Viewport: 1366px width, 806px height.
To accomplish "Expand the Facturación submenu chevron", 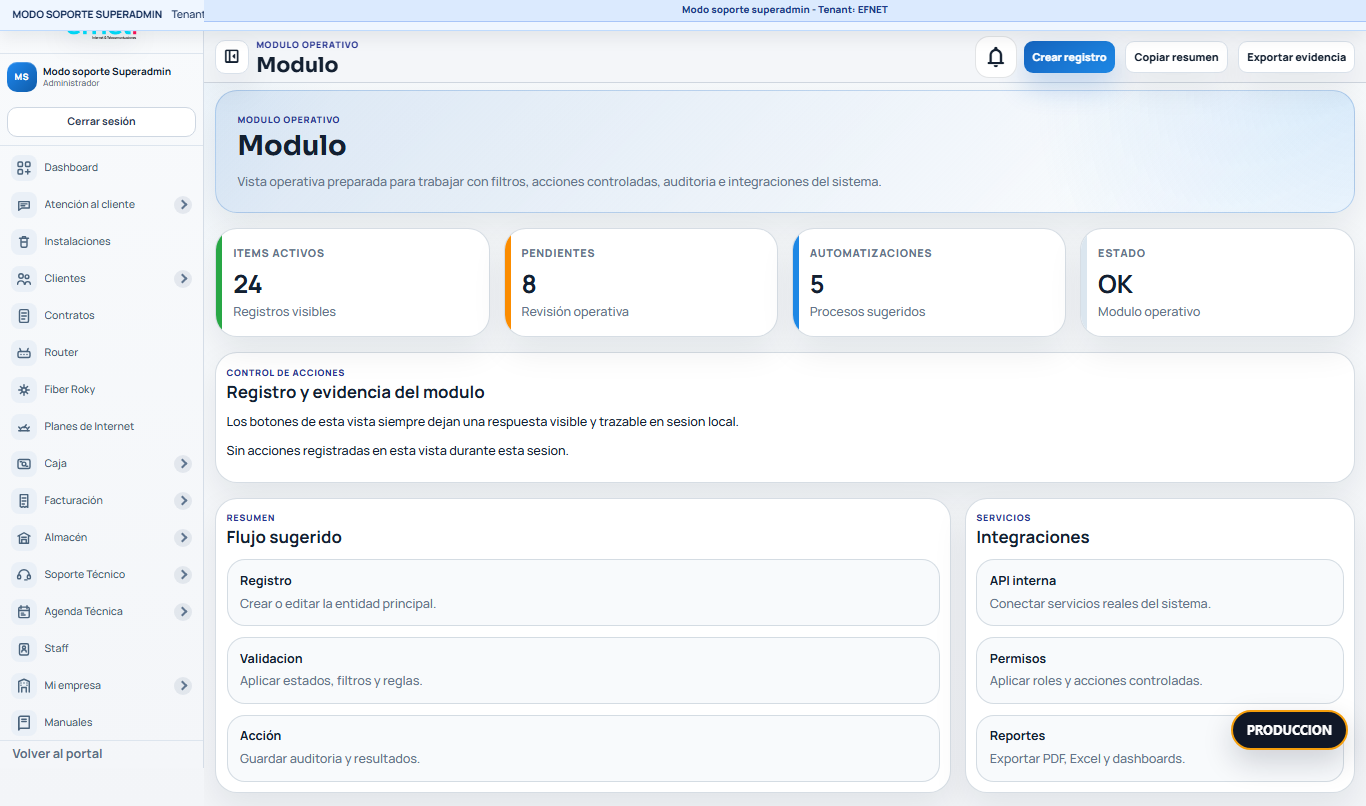I will pyautogui.click(x=183, y=501).
